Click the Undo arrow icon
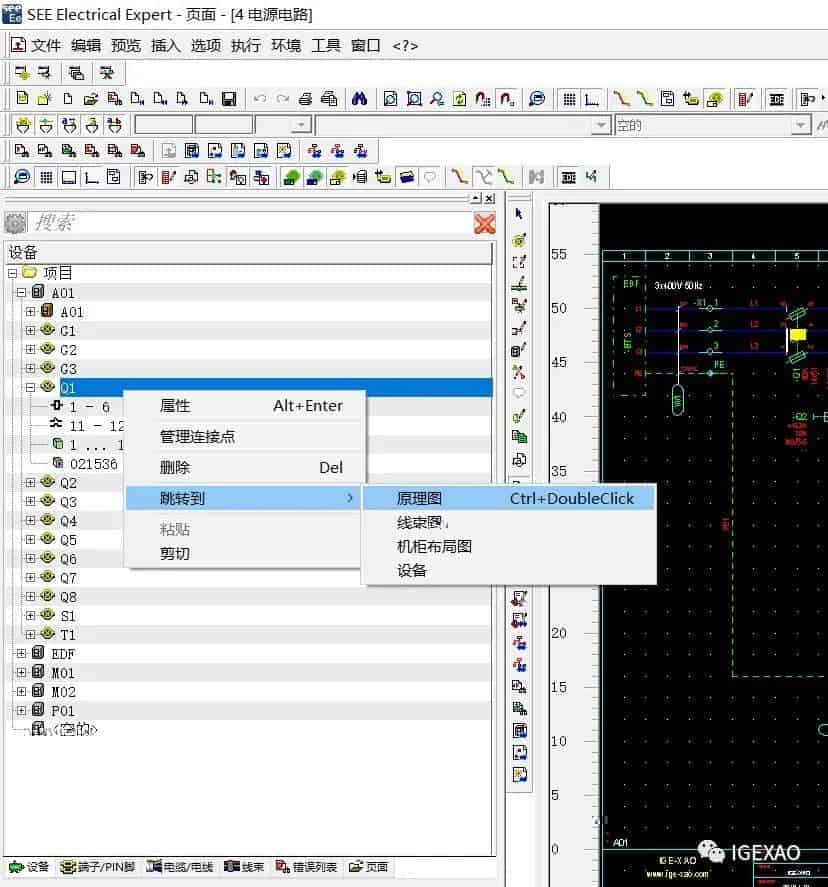Viewport: 828px width, 887px height. [260, 99]
